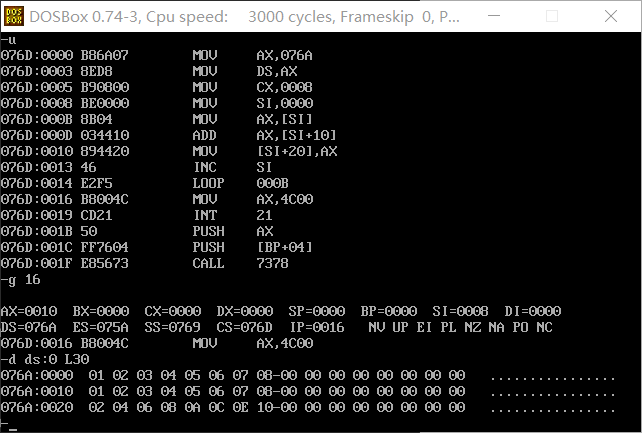Click the DOSBox 0.74-3 title text
This screenshot has height=433, width=642.
tap(244, 17)
